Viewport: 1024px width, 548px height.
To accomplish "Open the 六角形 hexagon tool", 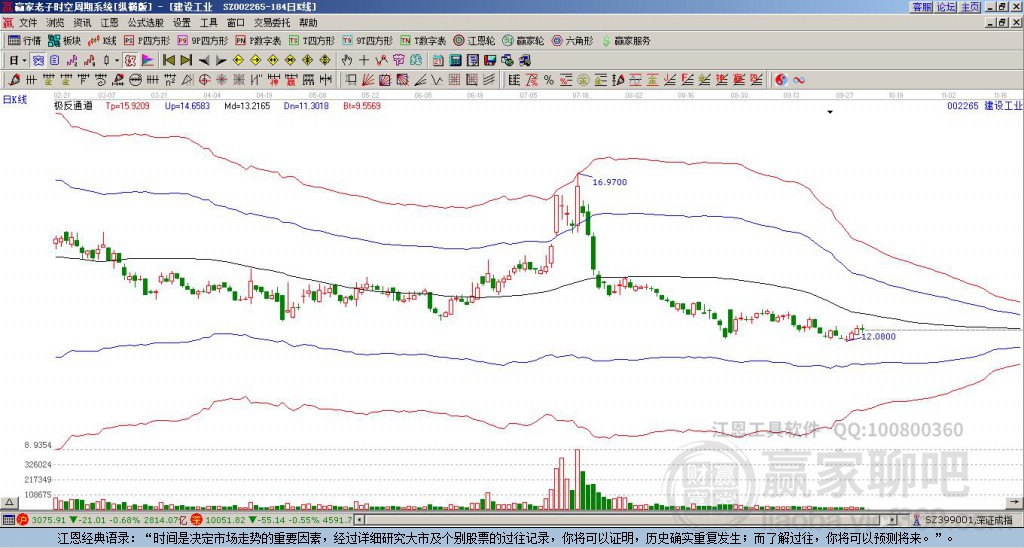I will 573,40.
